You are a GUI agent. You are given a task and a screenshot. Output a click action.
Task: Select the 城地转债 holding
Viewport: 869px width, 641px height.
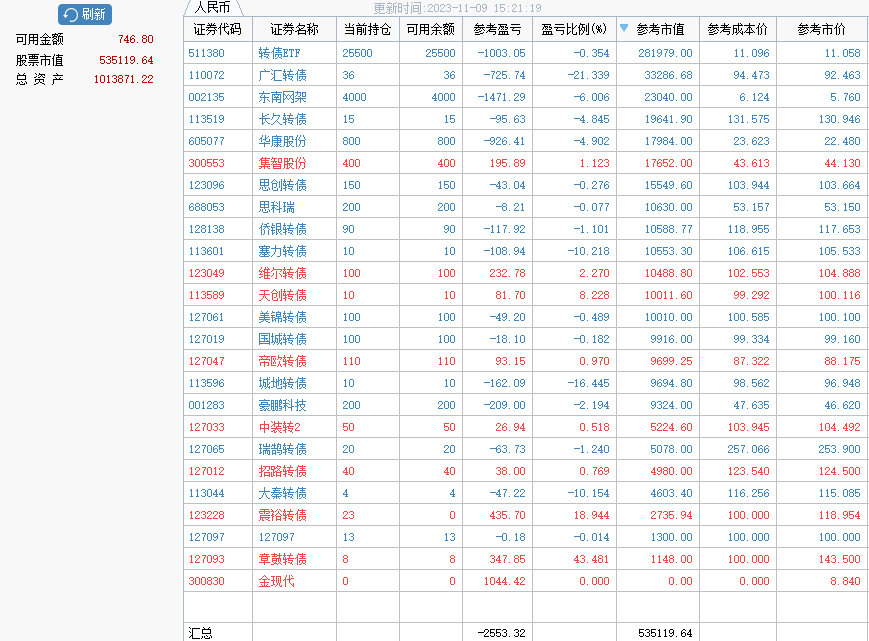point(283,383)
